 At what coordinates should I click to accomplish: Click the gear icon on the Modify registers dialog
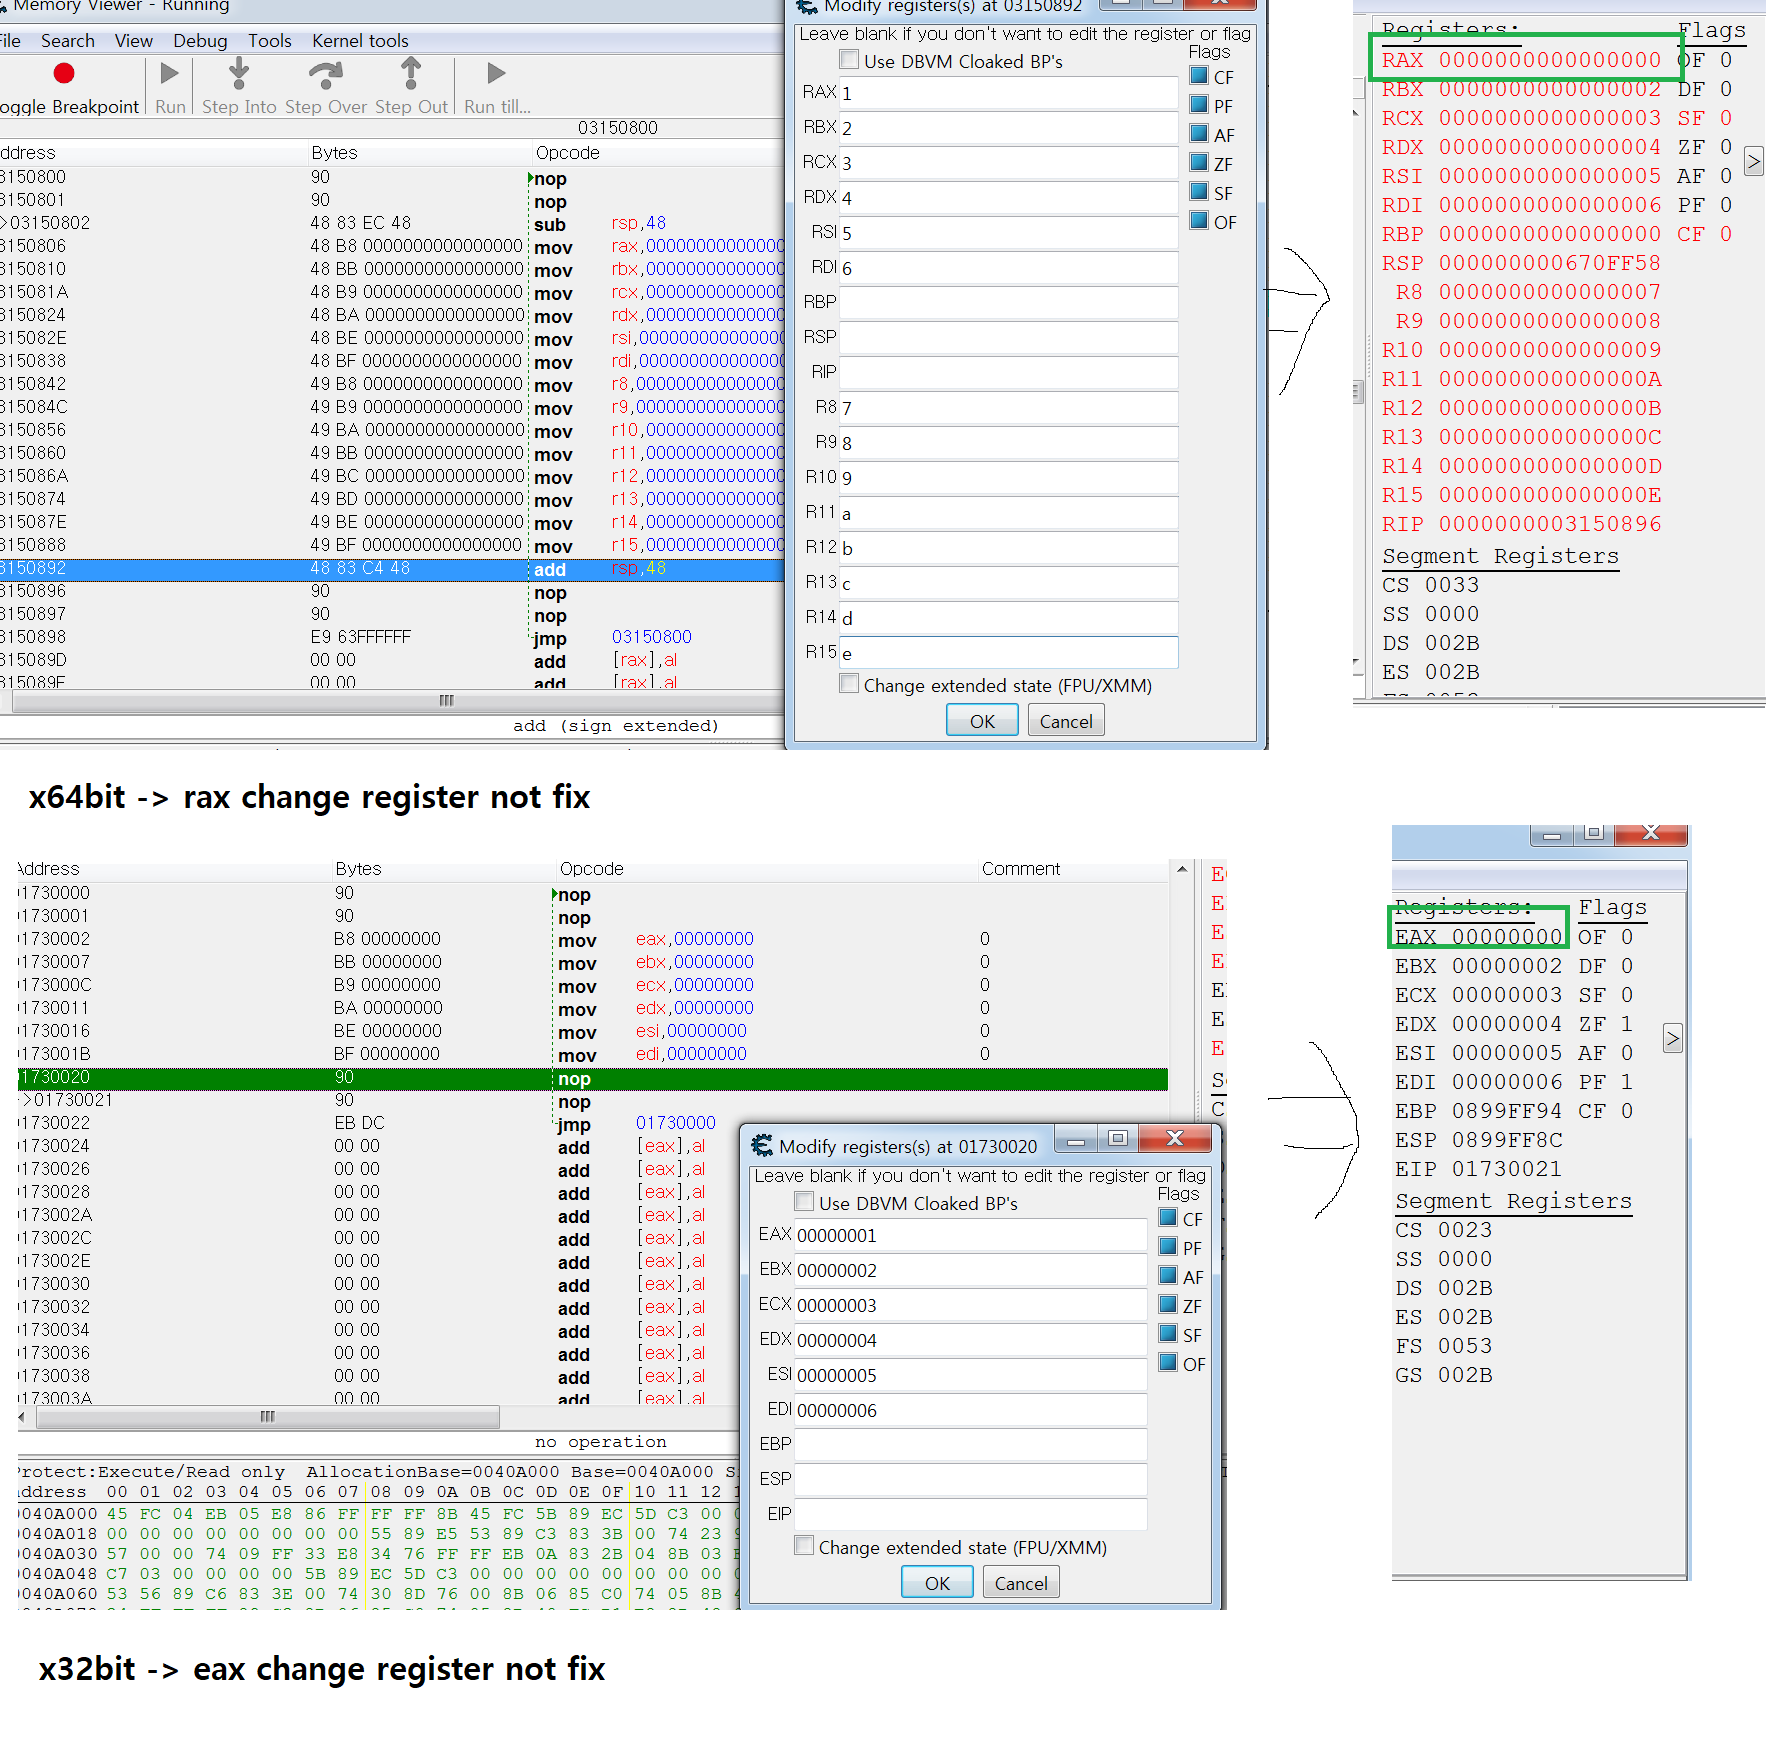pyautogui.click(x=806, y=7)
